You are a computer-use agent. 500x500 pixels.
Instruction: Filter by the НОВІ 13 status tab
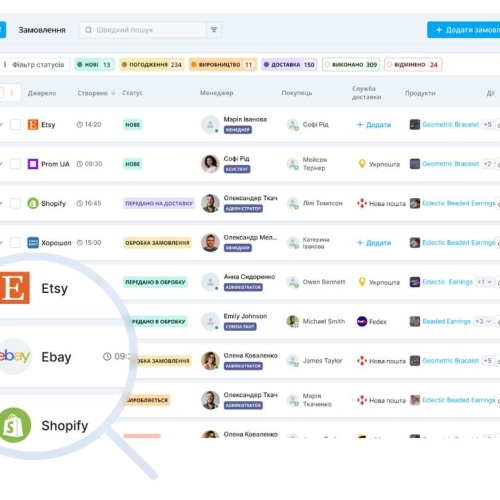point(94,65)
